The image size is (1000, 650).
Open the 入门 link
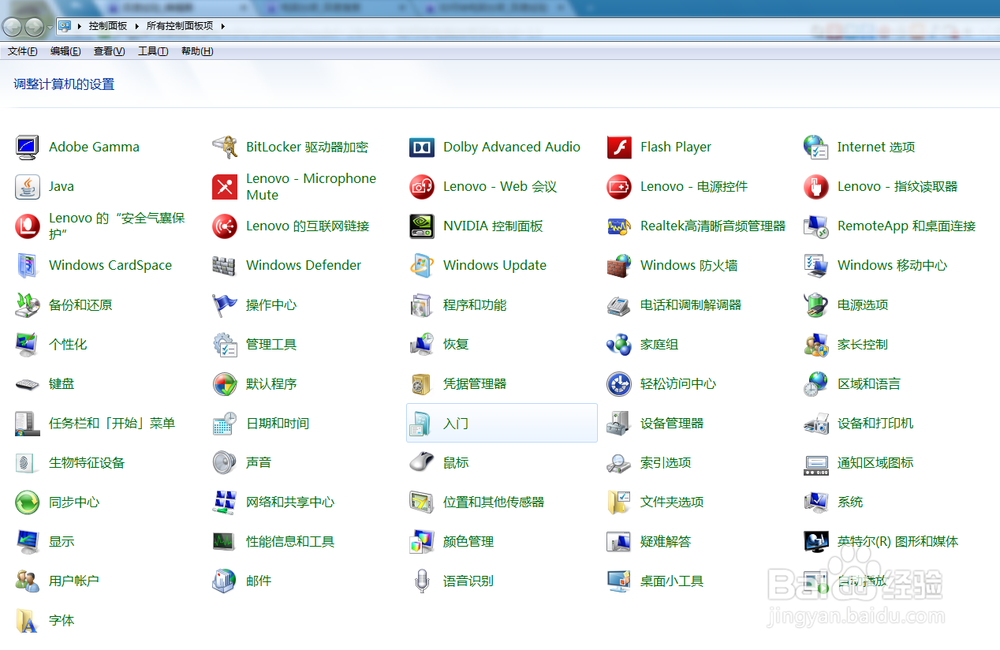pyautogui.click(x=455, y=424)
